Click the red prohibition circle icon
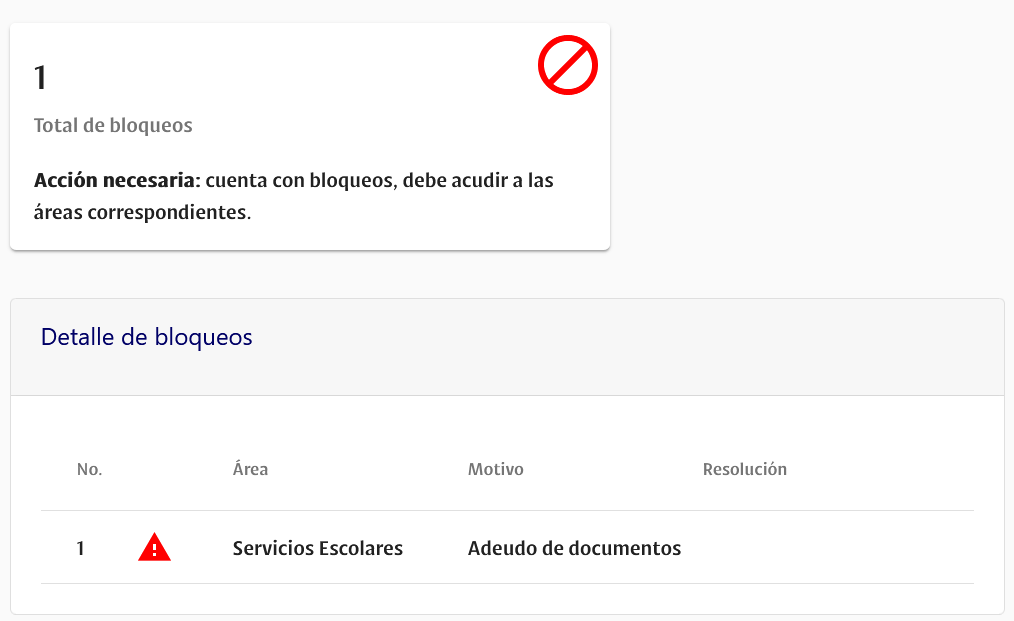Image resolution: width=1014 pixels, height=621 pixels. tap(567, 66)
